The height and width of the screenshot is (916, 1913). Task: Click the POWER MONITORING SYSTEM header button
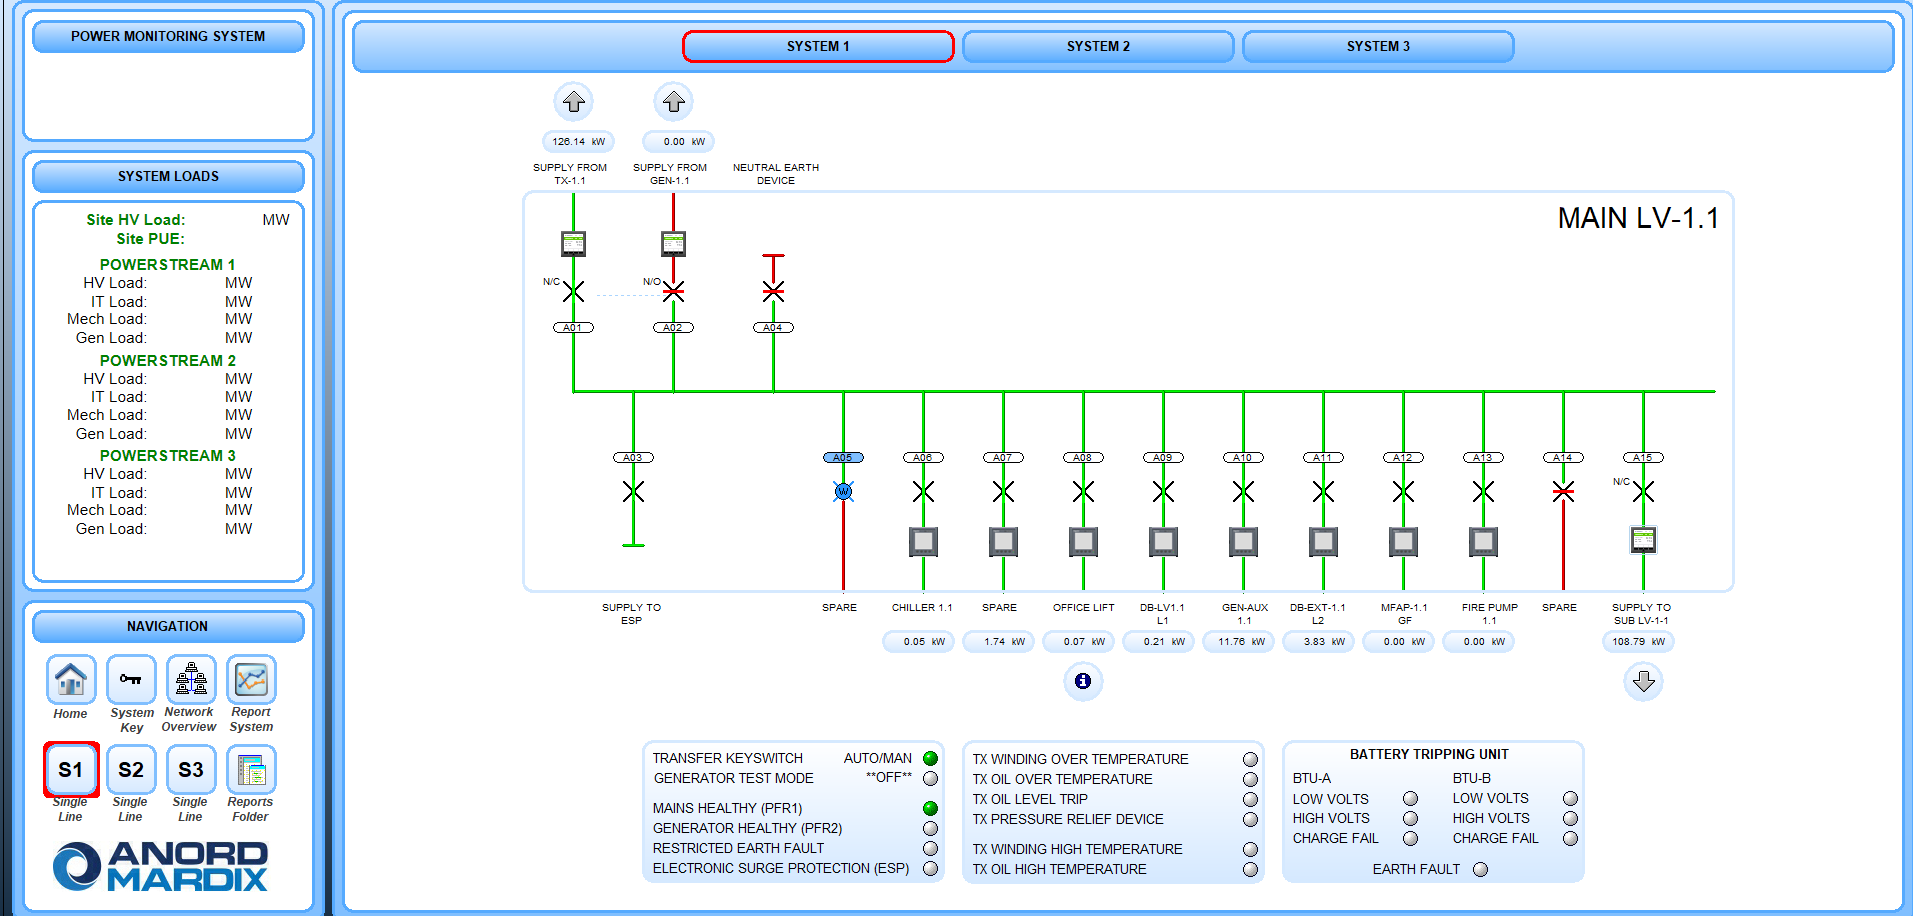(168, 37)
